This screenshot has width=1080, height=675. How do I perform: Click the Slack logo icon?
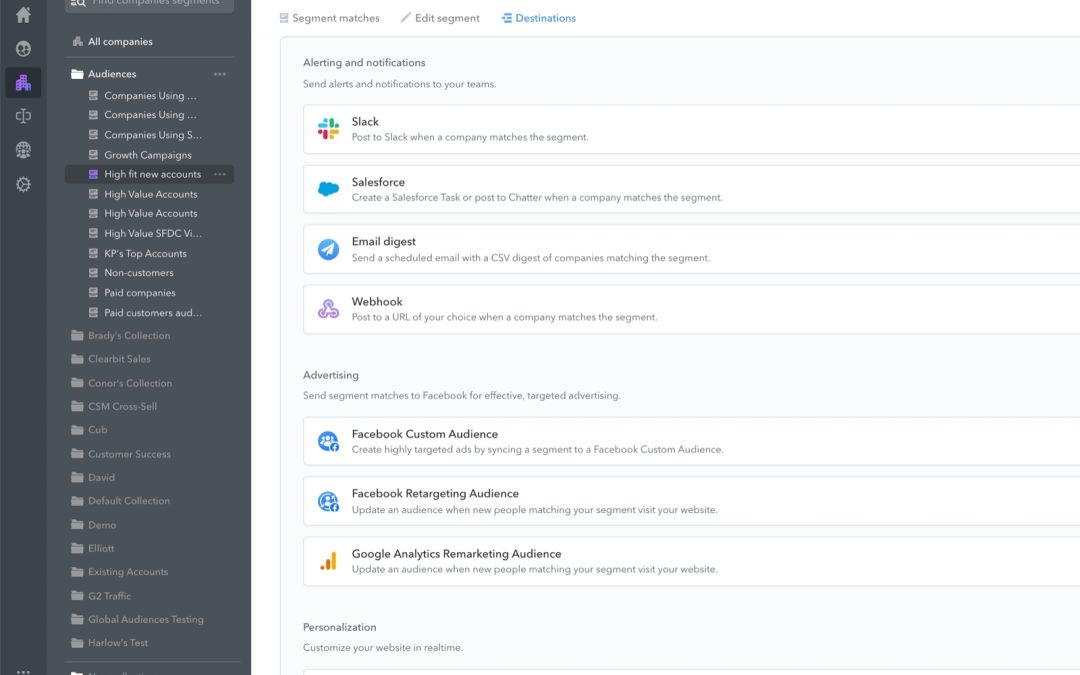tap(329, 129)
